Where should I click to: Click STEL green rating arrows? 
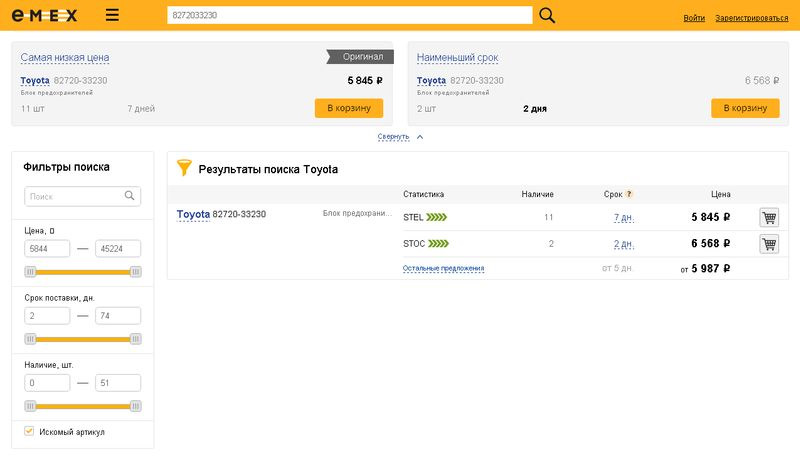click(437, 217)
